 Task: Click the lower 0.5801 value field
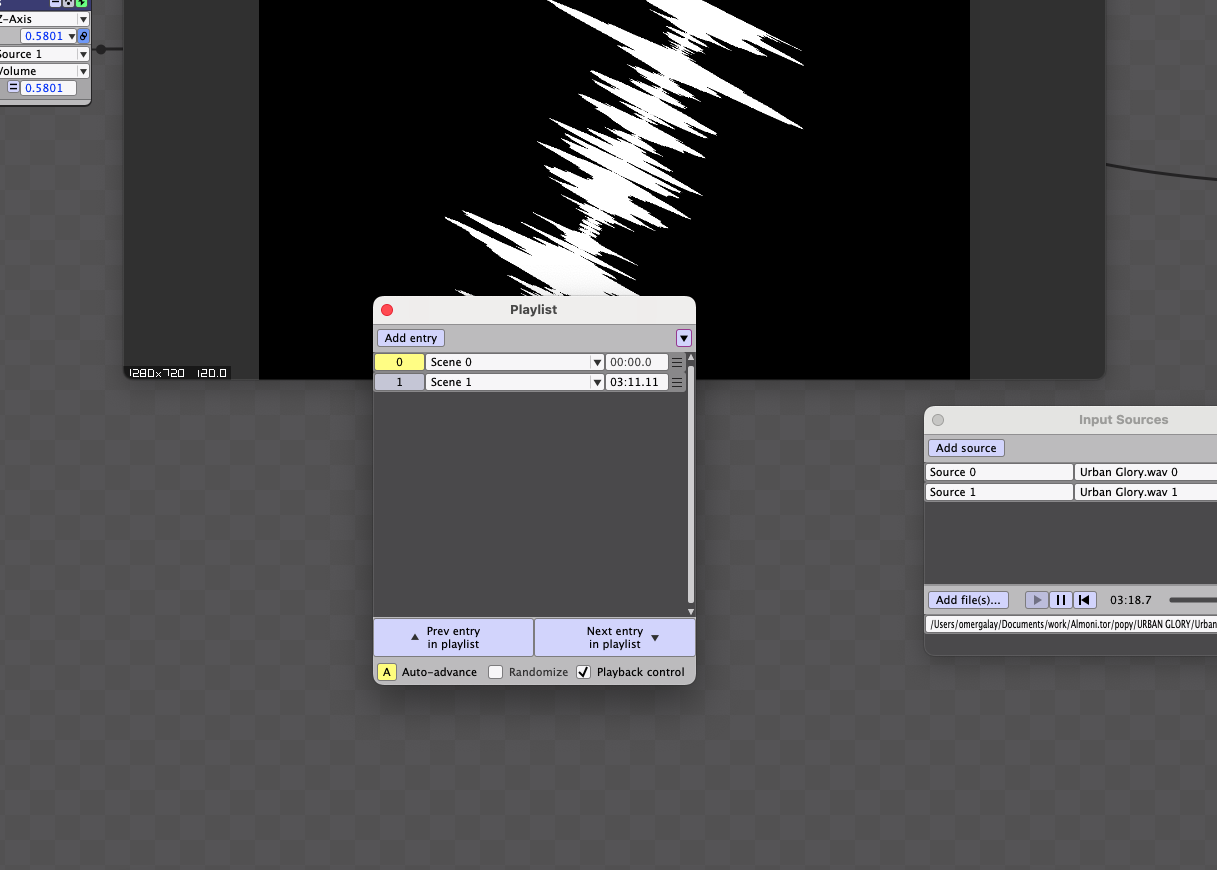click(48, 88)
